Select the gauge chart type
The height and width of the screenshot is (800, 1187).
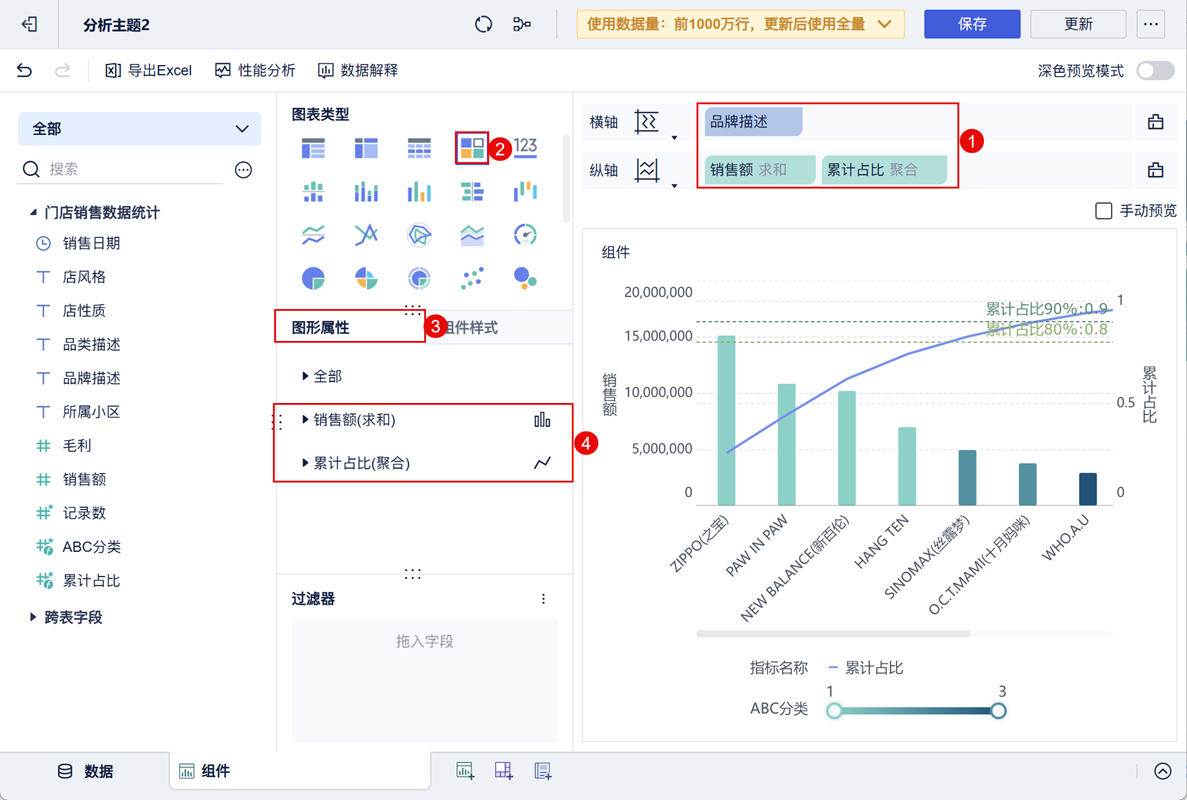tap(525, 235)
